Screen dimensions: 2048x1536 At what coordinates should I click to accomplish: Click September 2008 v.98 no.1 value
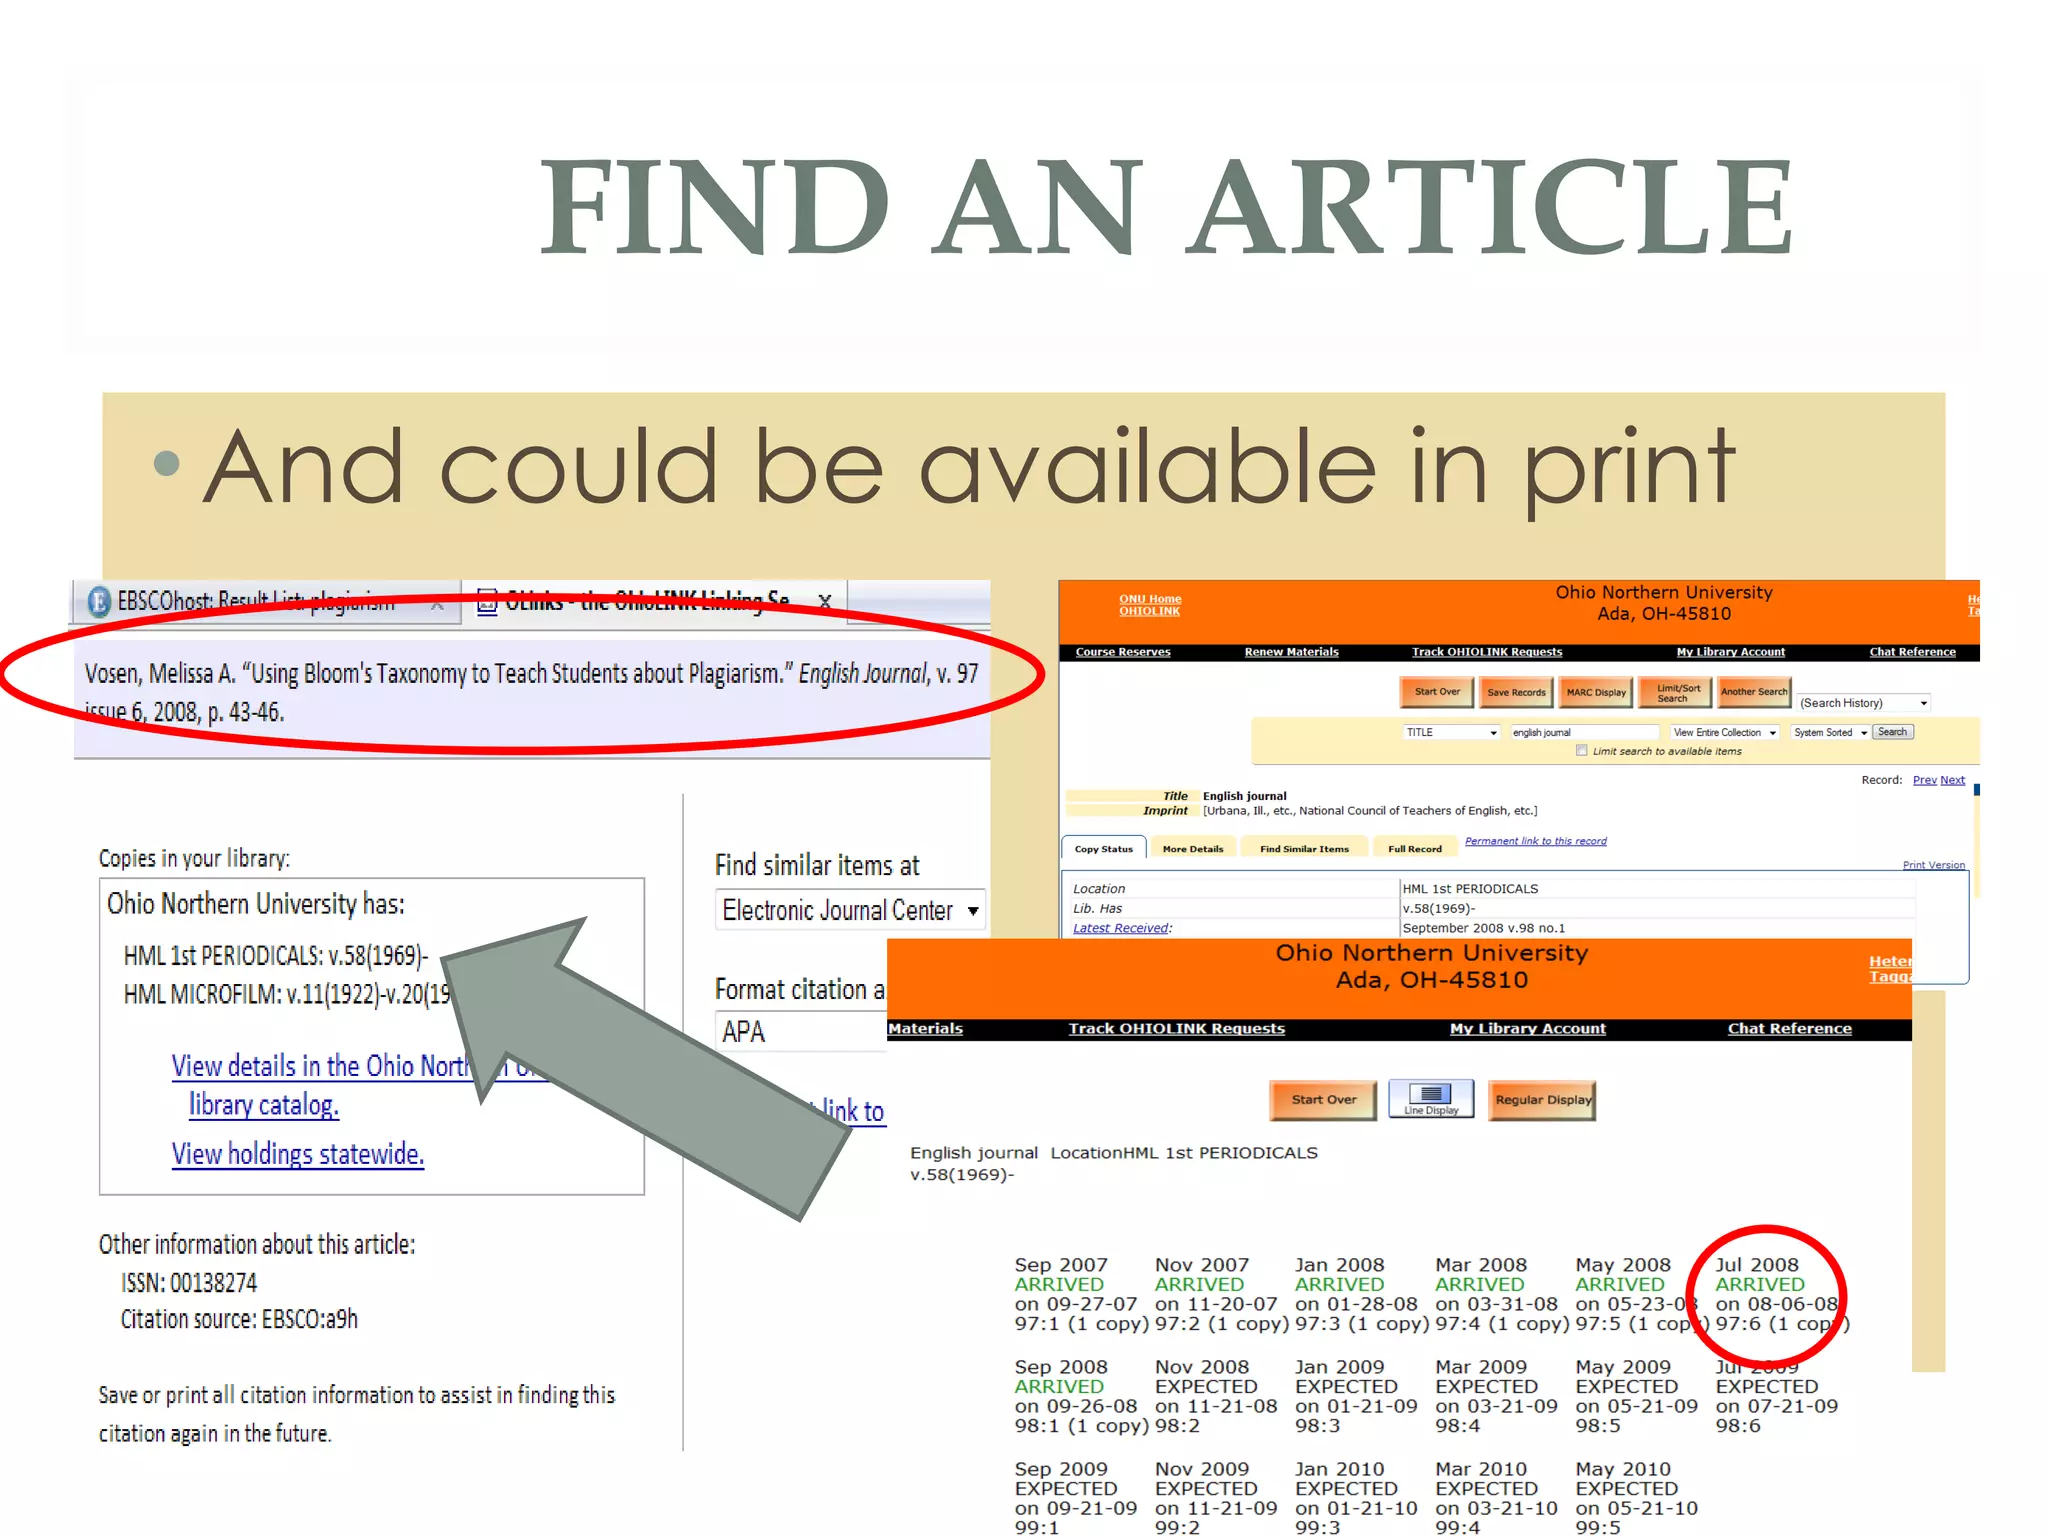click(1483, 928)
